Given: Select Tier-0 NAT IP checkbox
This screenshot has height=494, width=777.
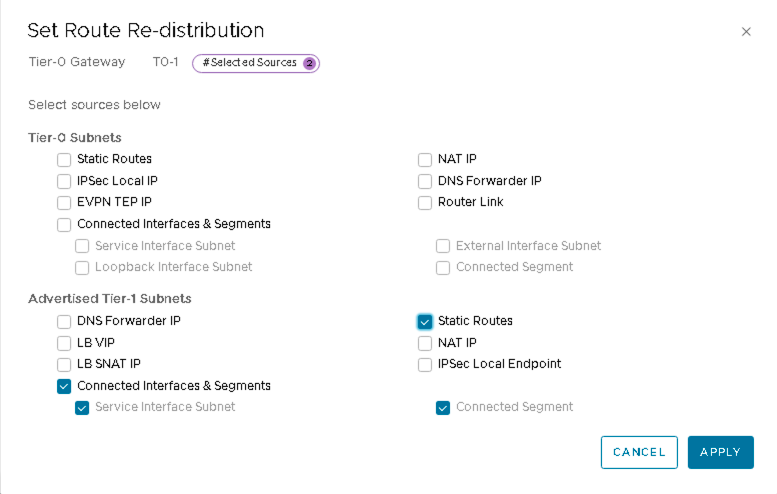Looking at the screenshot, I should (425, 159).
